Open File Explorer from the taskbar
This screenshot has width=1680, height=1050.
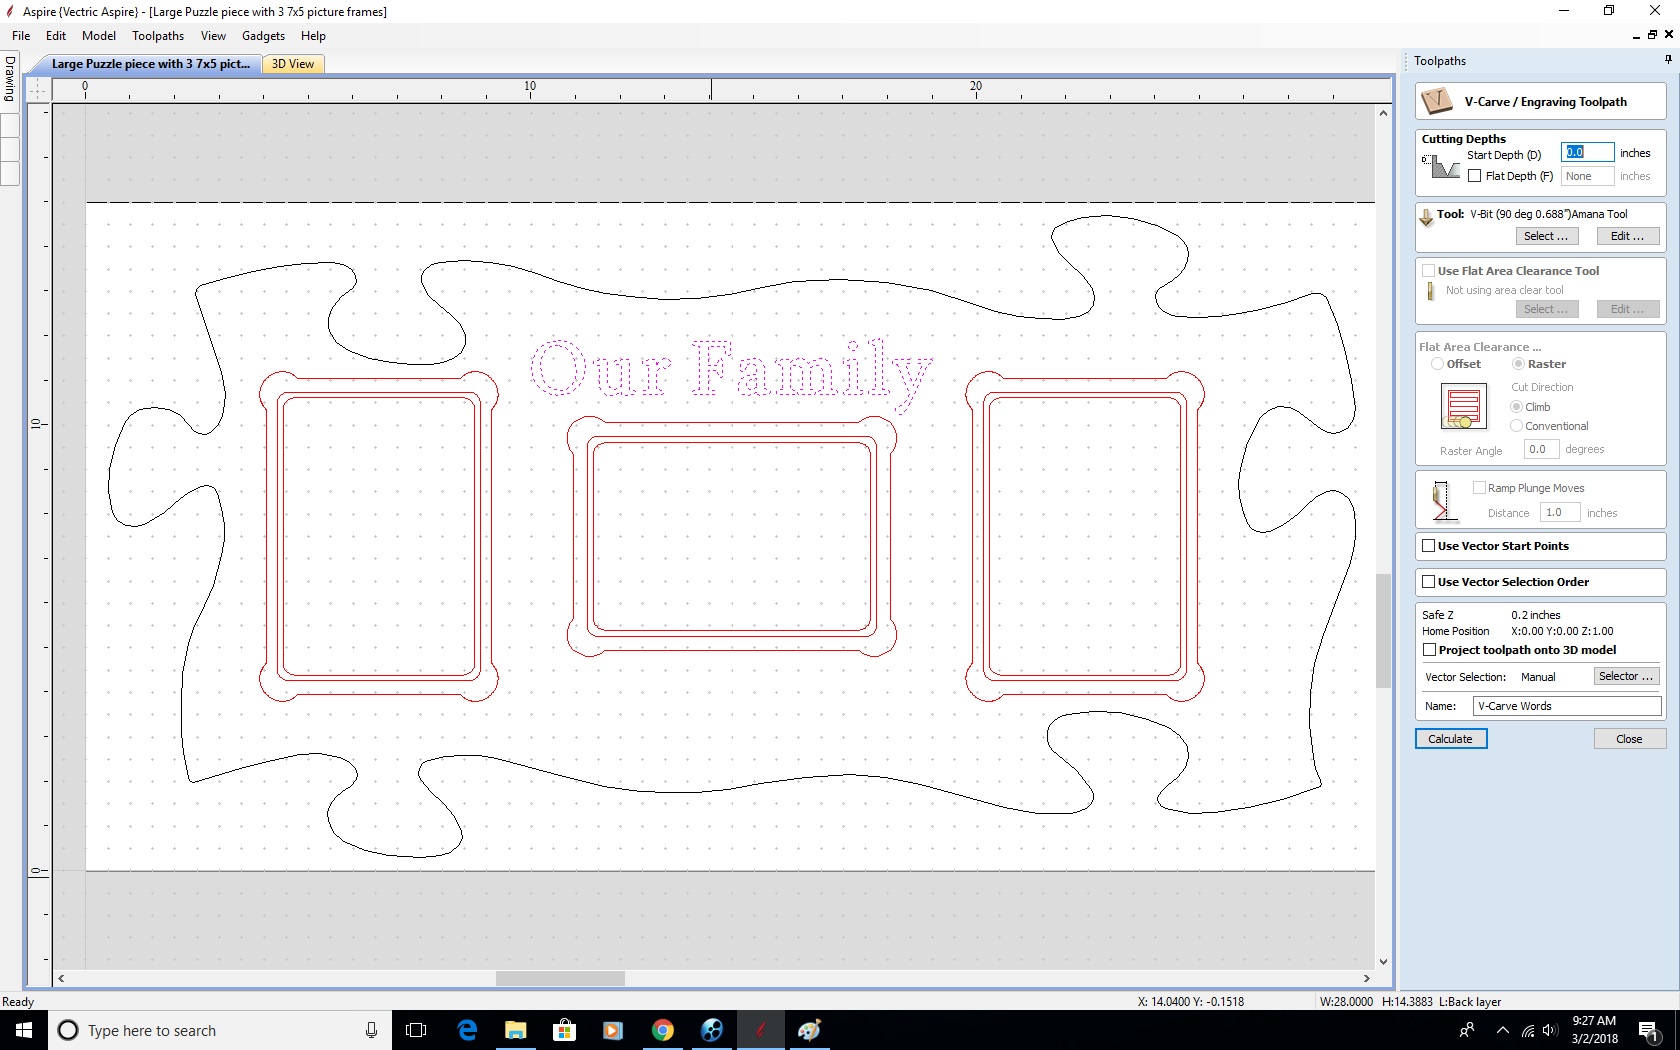[516, 1030]
